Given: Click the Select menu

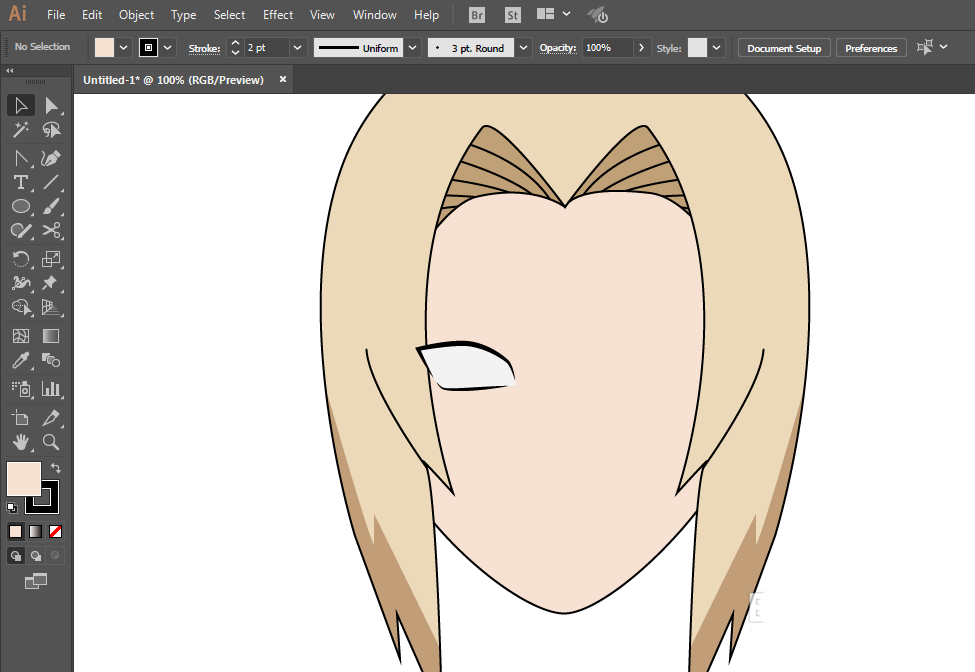Looking at the screenshot, I should click(x=229, y=15).
